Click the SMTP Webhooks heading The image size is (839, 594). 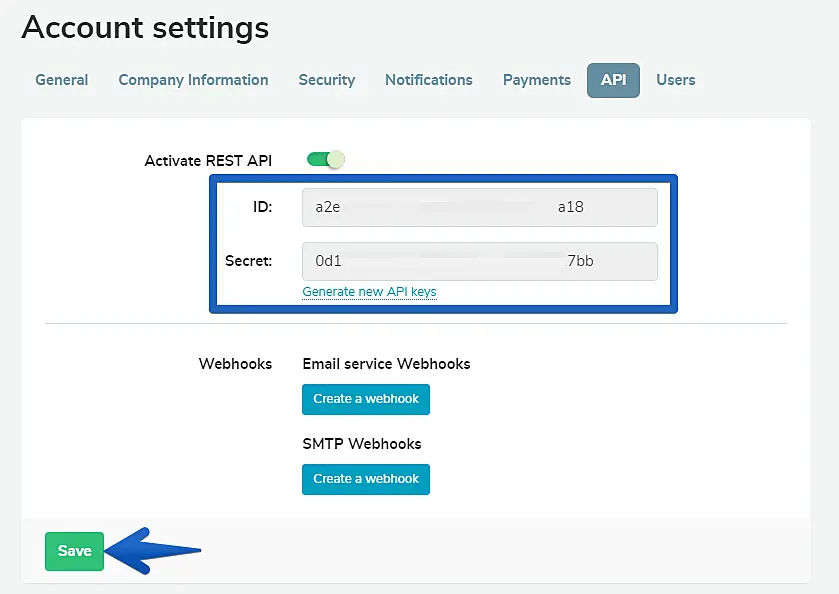point(362,444)
